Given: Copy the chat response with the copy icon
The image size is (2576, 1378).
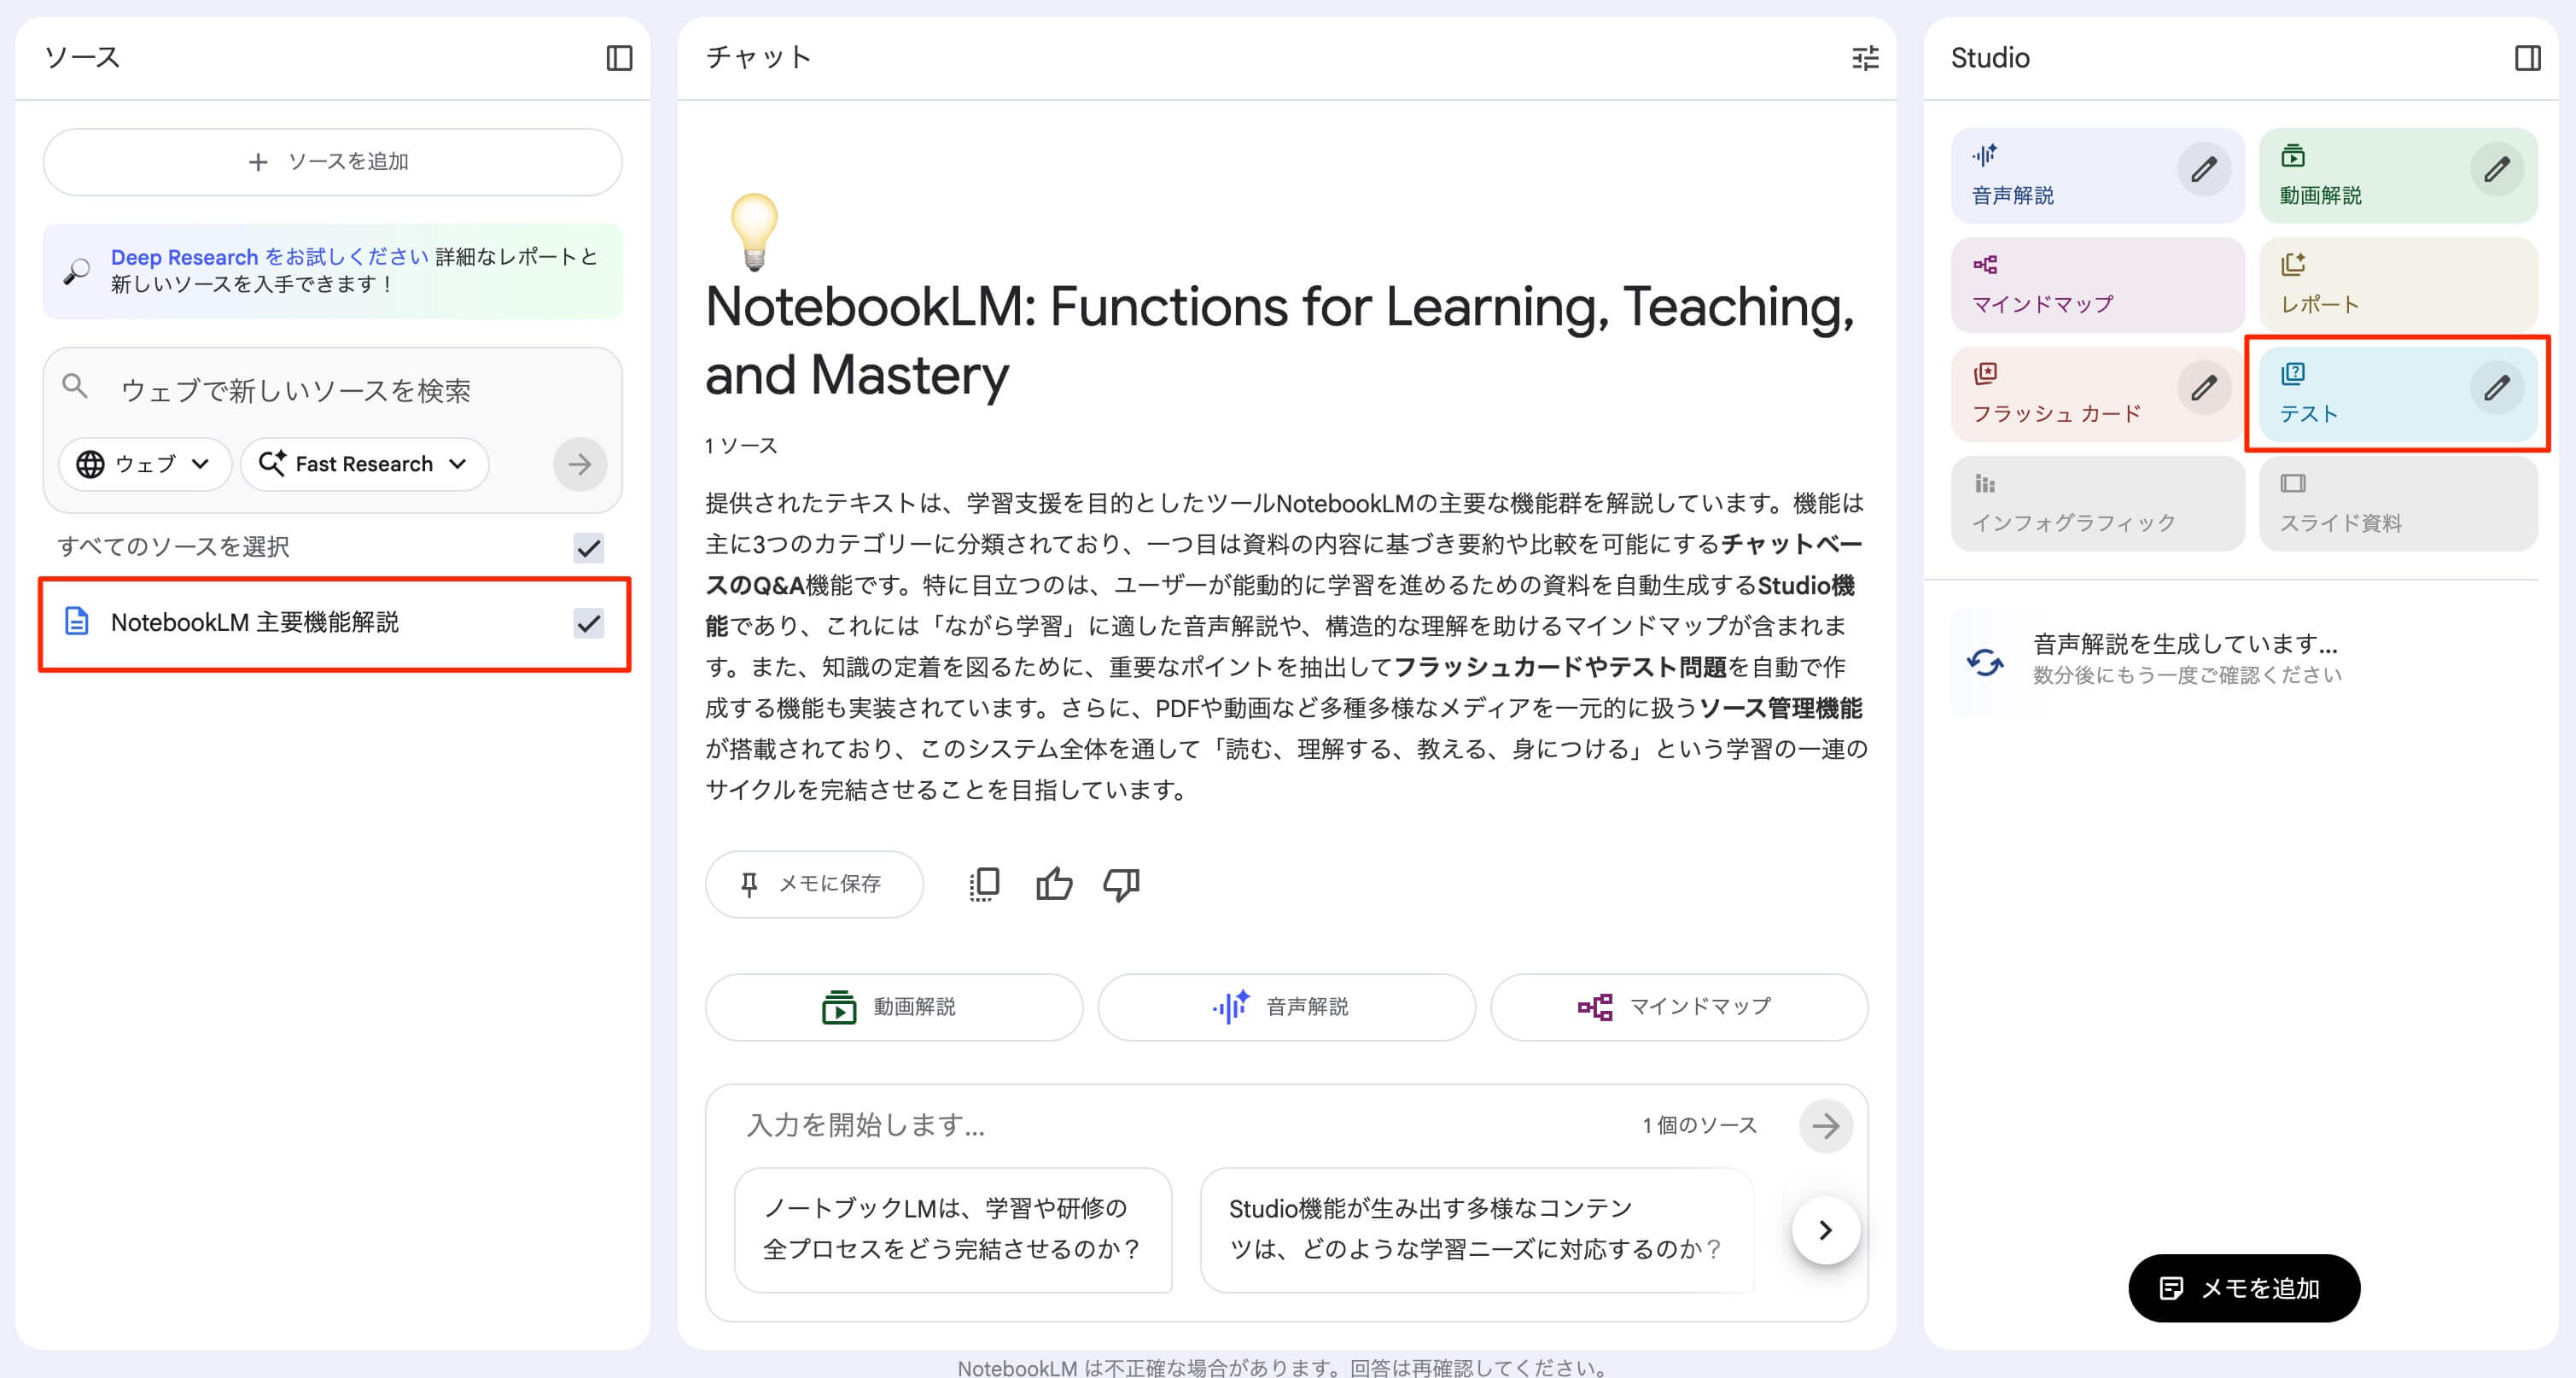Looking at the screenshot, I should pos(984,884).
